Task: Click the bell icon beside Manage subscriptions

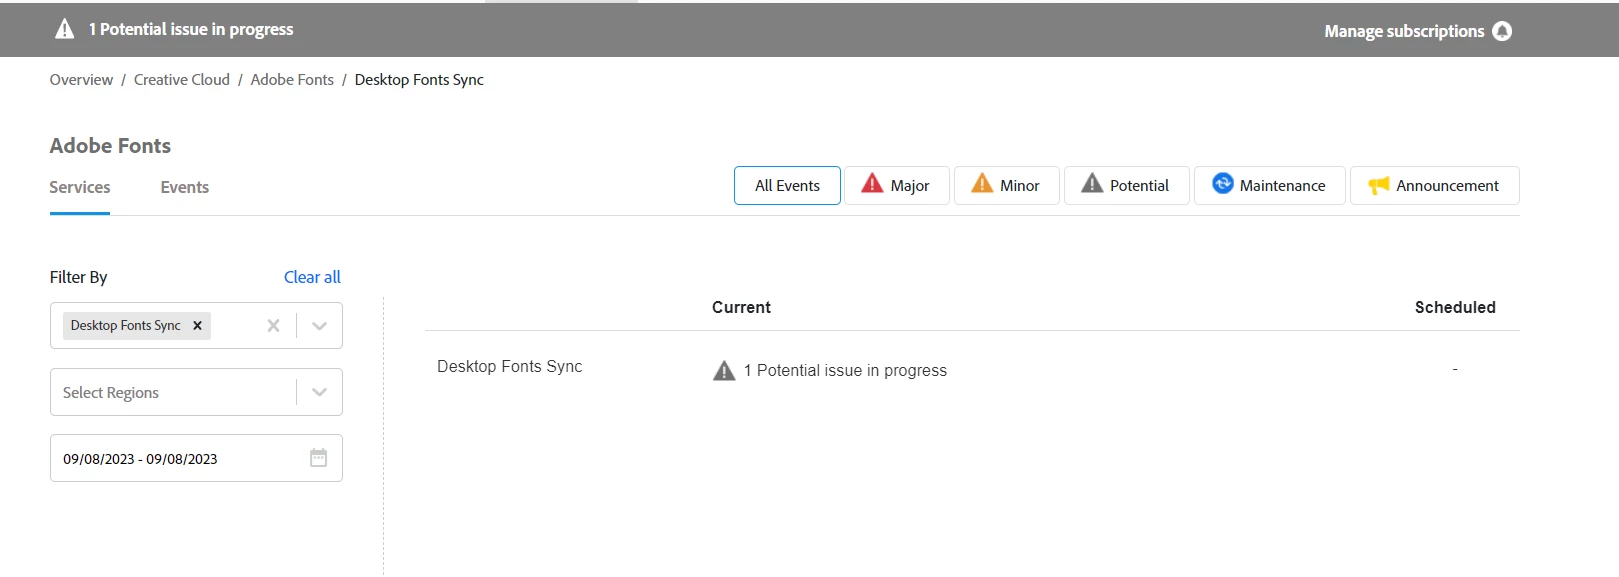Action: pos(1502,31)
